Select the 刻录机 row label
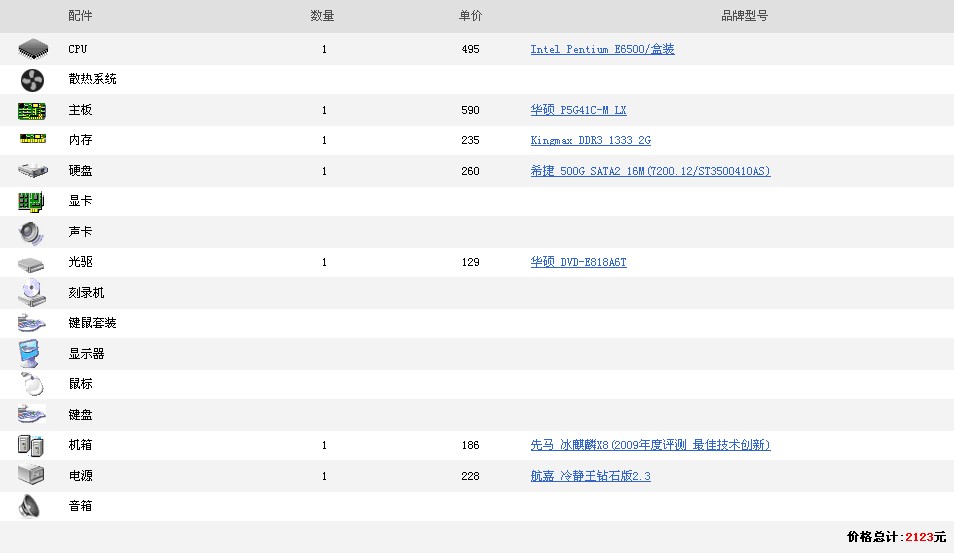The height and width of the screenshot is (553, 954). (x=86, y=293)
